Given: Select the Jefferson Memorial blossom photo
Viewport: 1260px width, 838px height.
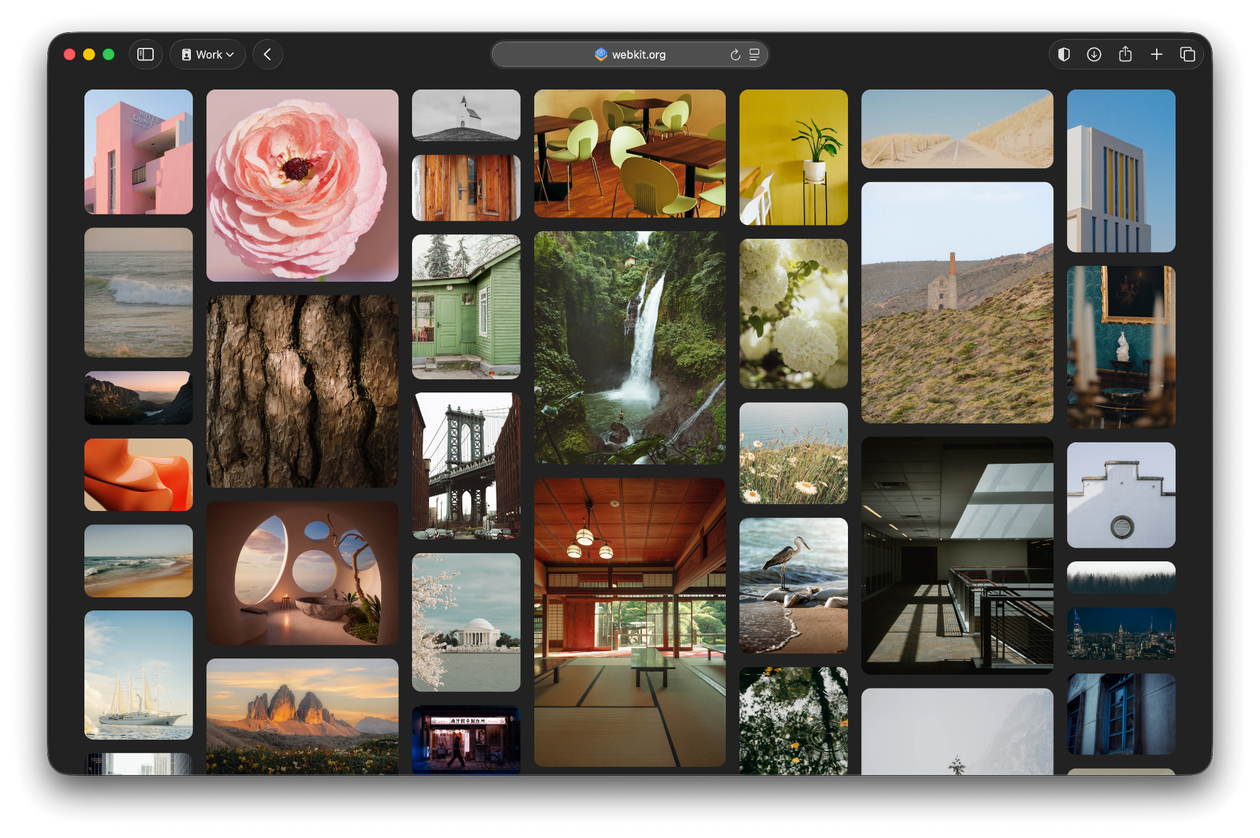Looking at the screenshot, I should (466, 622).
